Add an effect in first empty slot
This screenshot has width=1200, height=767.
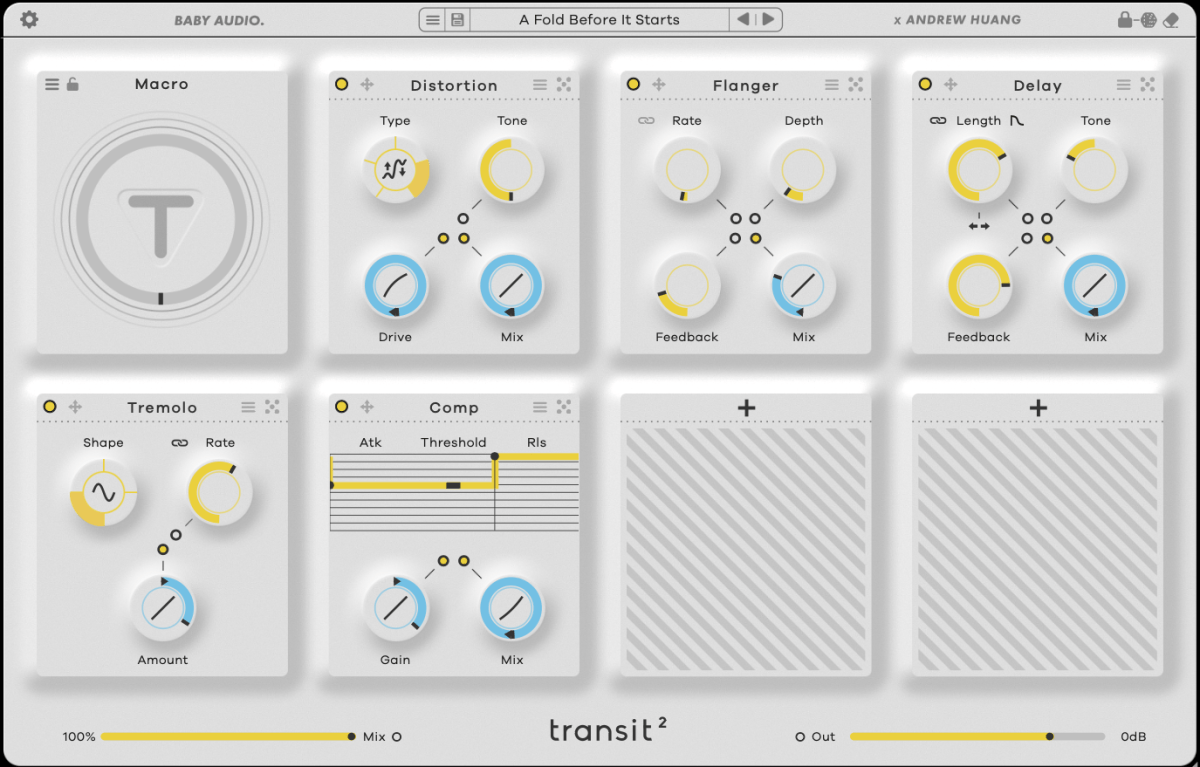tap(746, 408)
